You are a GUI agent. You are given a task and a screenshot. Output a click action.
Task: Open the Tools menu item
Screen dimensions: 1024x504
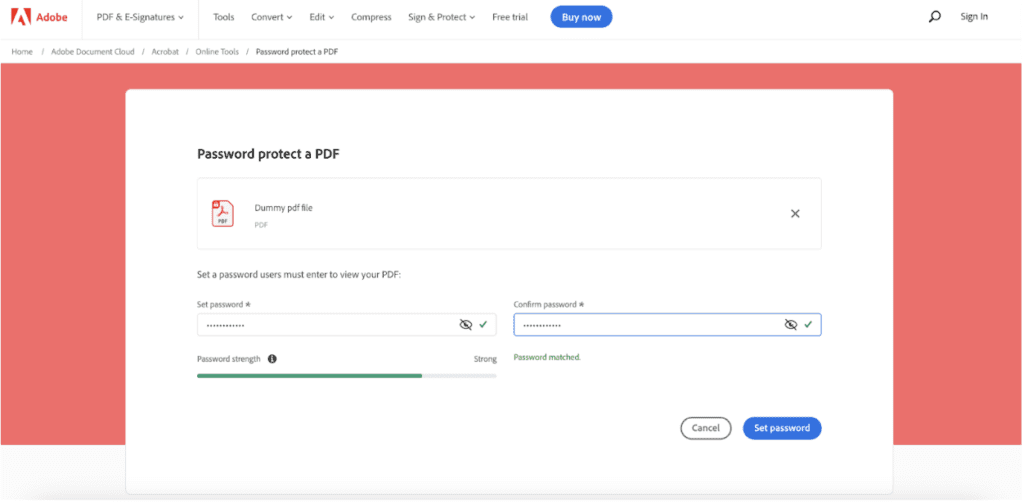pyautogui.click(x=224, y=17)
